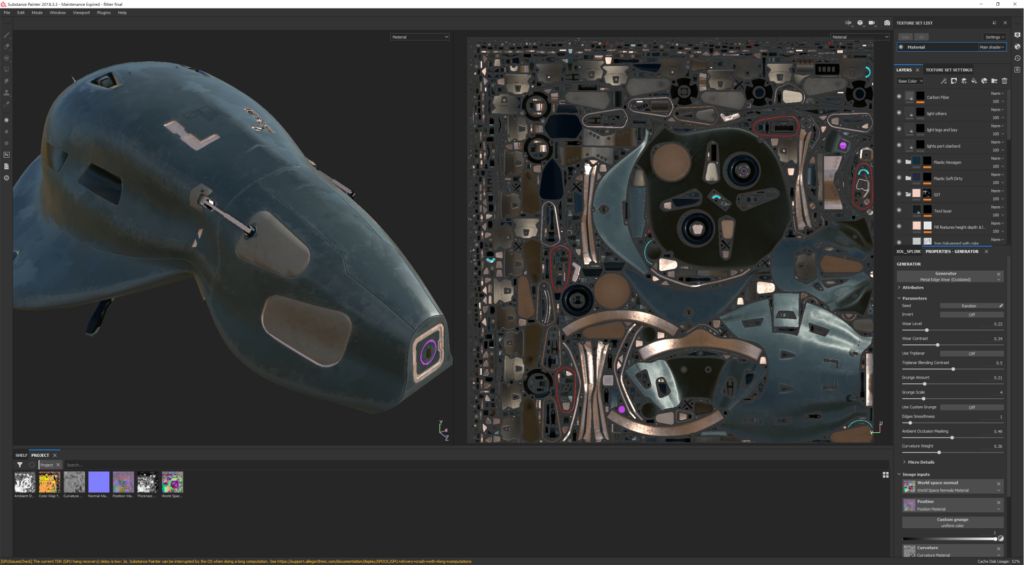Select the Eraser tool

pyautogui.click(x=7, y=46)
